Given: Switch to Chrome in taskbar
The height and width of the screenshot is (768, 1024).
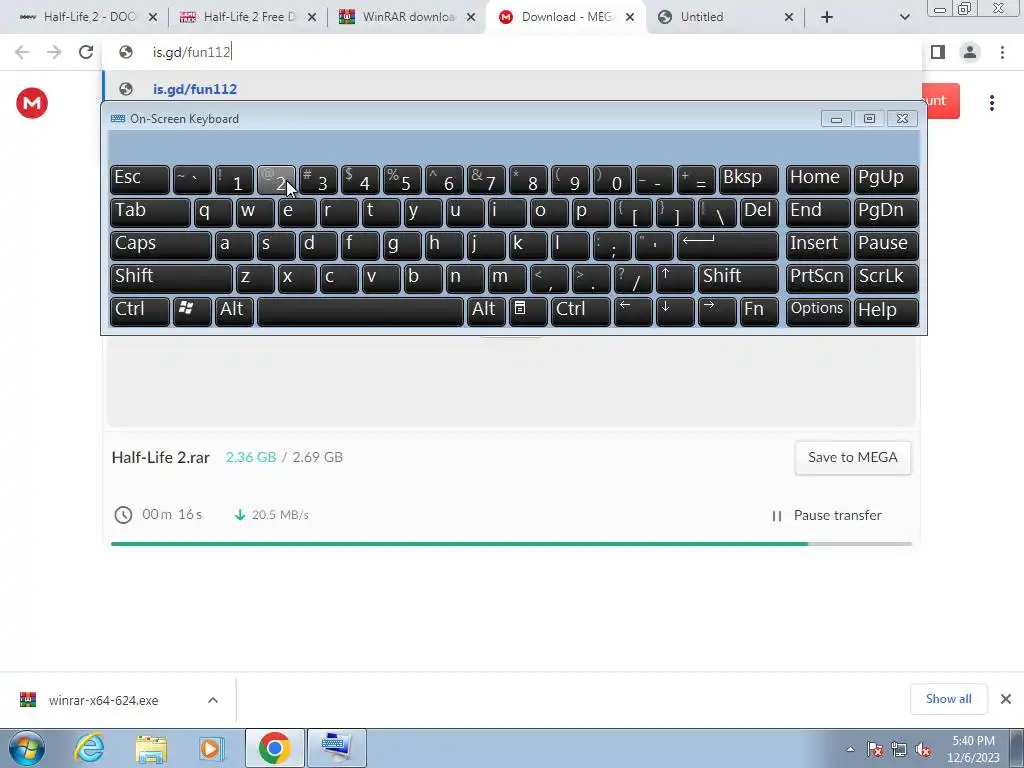Looking at the screenshot, I should pos(274,748).
